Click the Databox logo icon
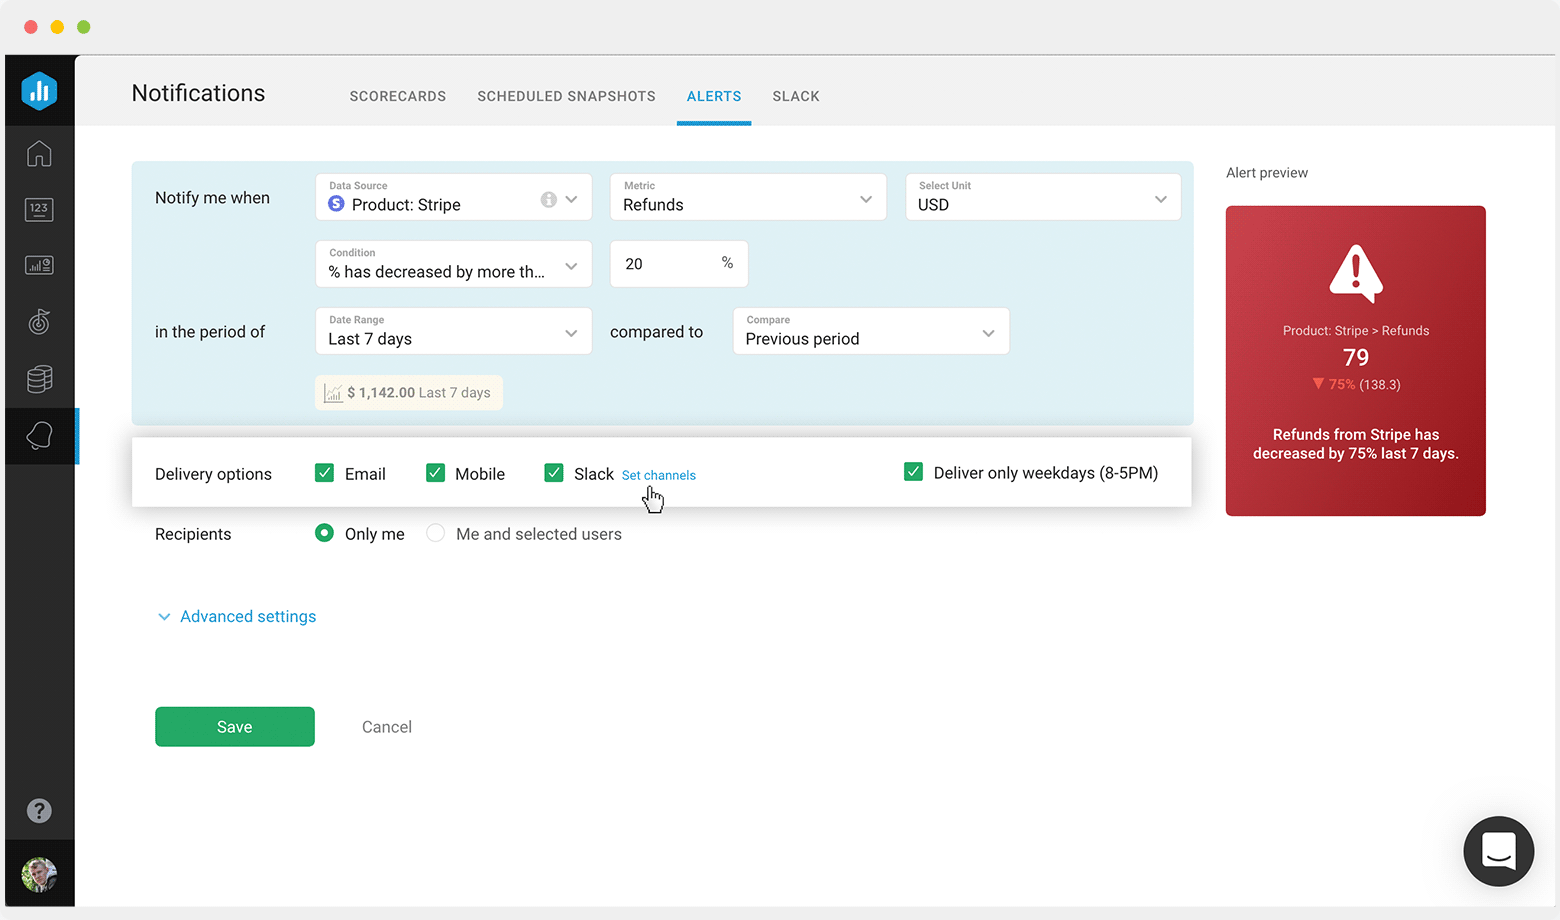Screen dimensions: 1560x920 tap(39, 91)
